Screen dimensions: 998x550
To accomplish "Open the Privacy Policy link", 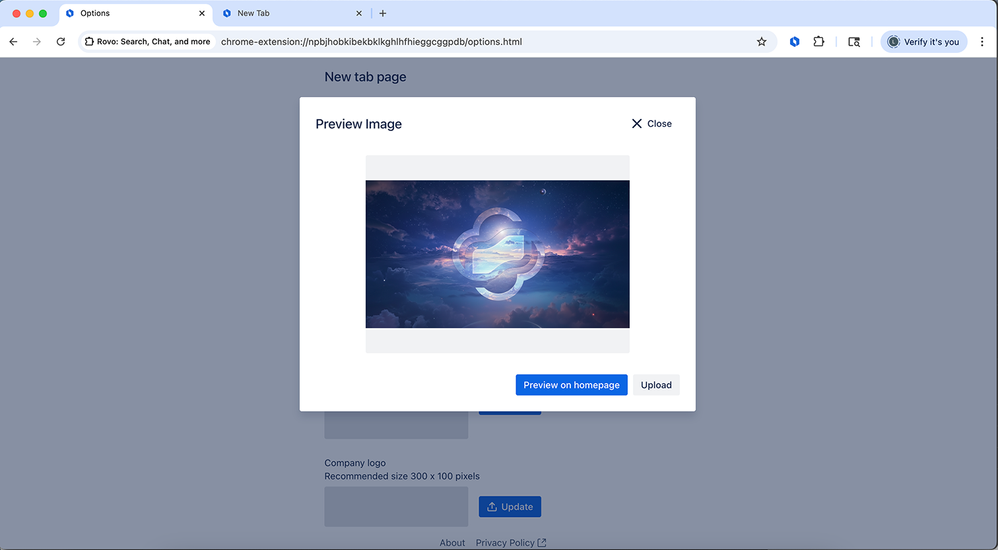I will tap(510, 542).
